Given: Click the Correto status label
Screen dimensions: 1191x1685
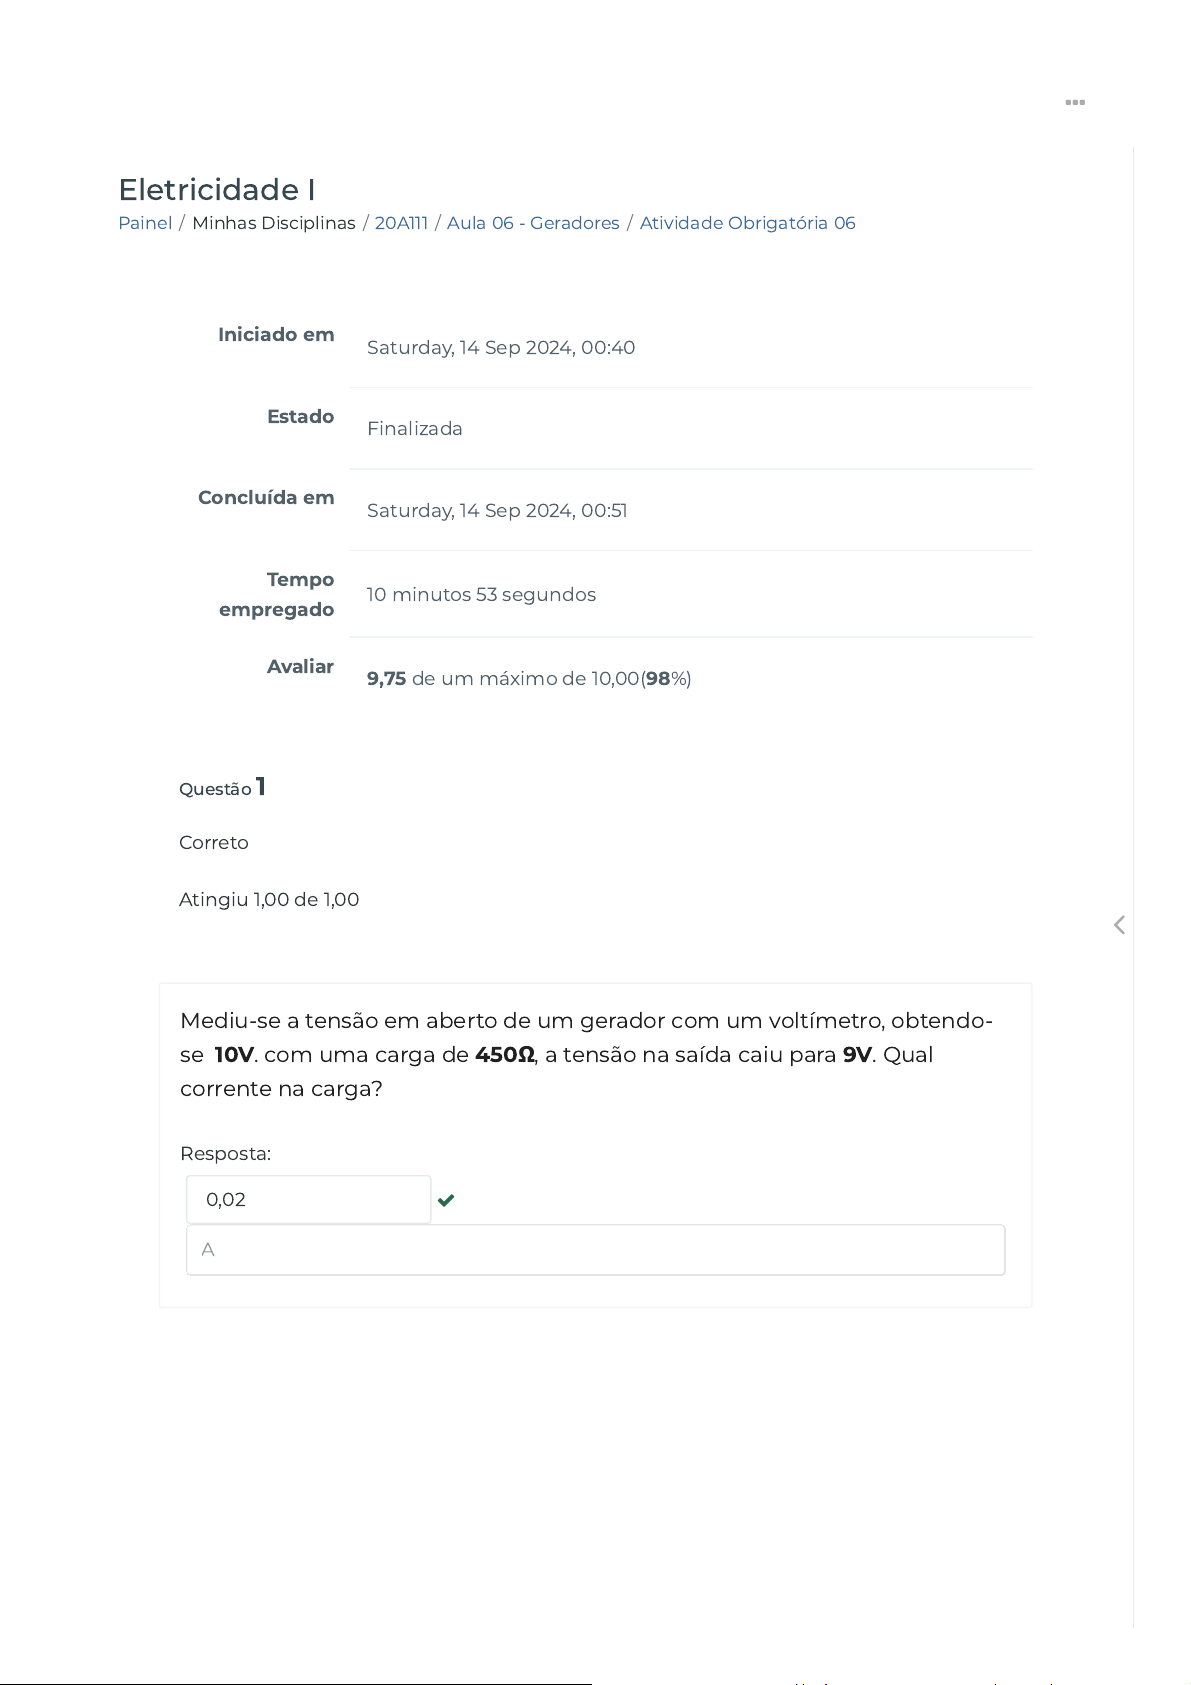Looking at the screenshot, I should [x=214, y=843].
